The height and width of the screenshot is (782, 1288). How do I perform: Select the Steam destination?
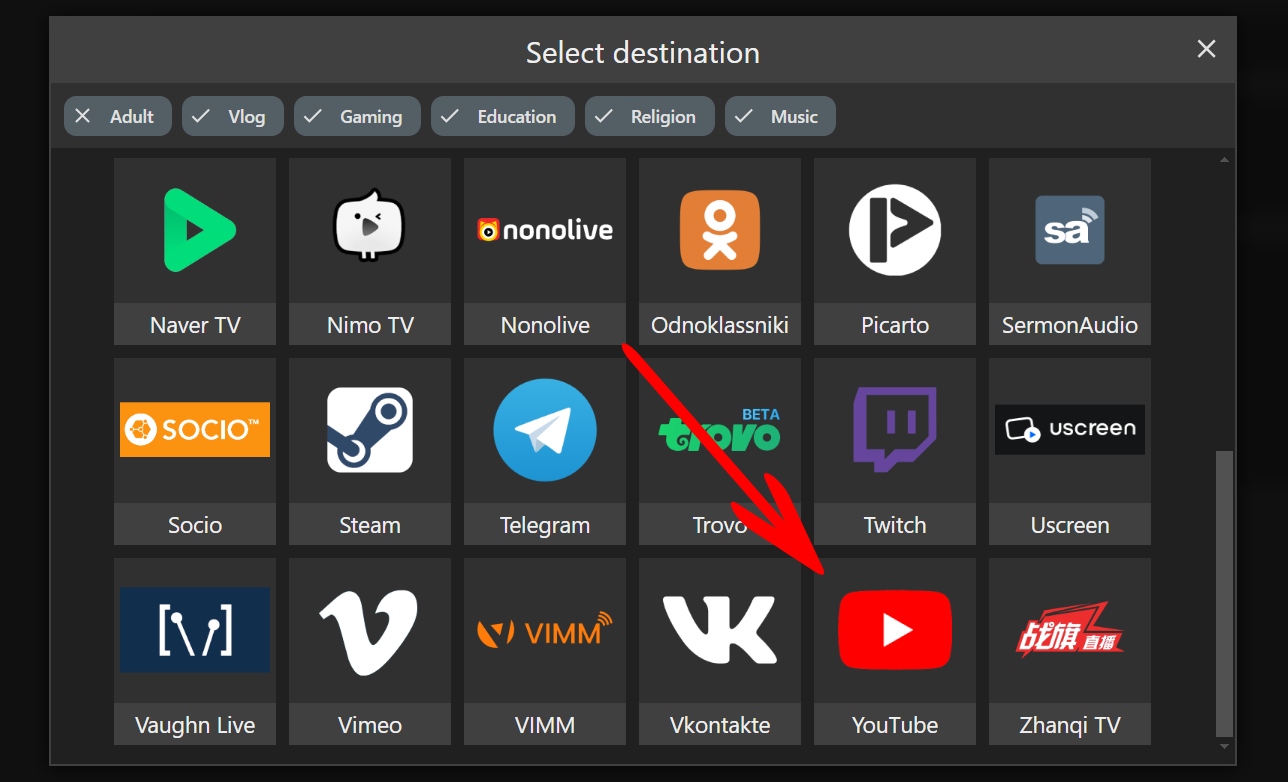[369, 452]
